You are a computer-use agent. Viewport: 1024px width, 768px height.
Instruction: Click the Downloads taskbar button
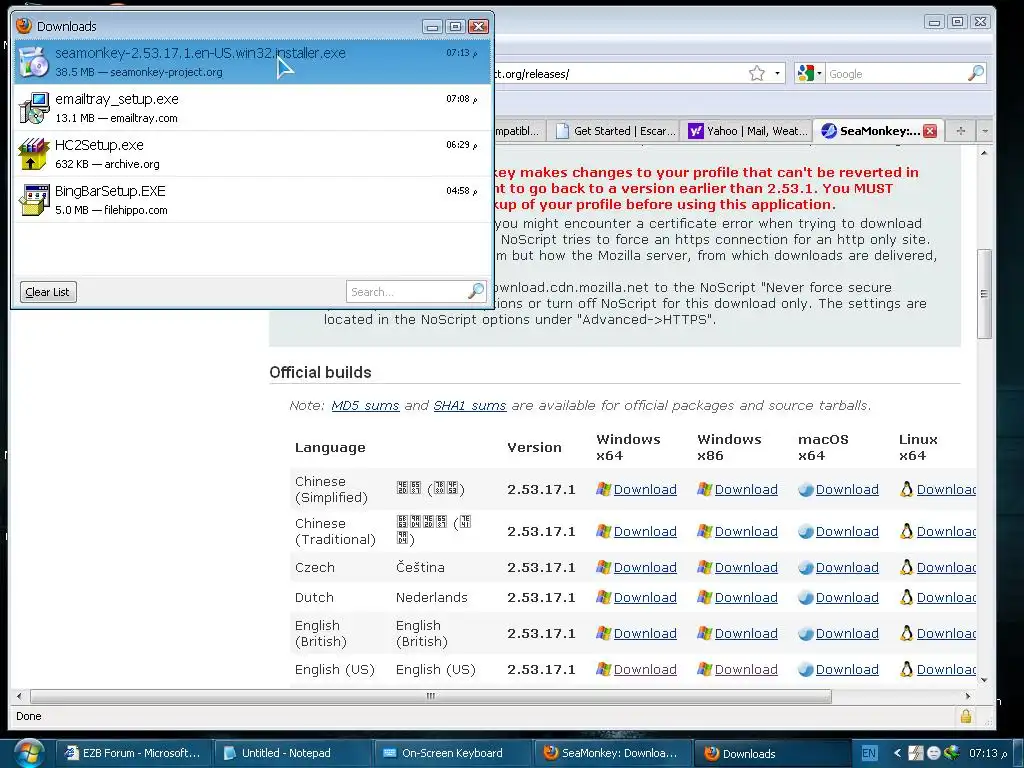click(x=771, y=753)
